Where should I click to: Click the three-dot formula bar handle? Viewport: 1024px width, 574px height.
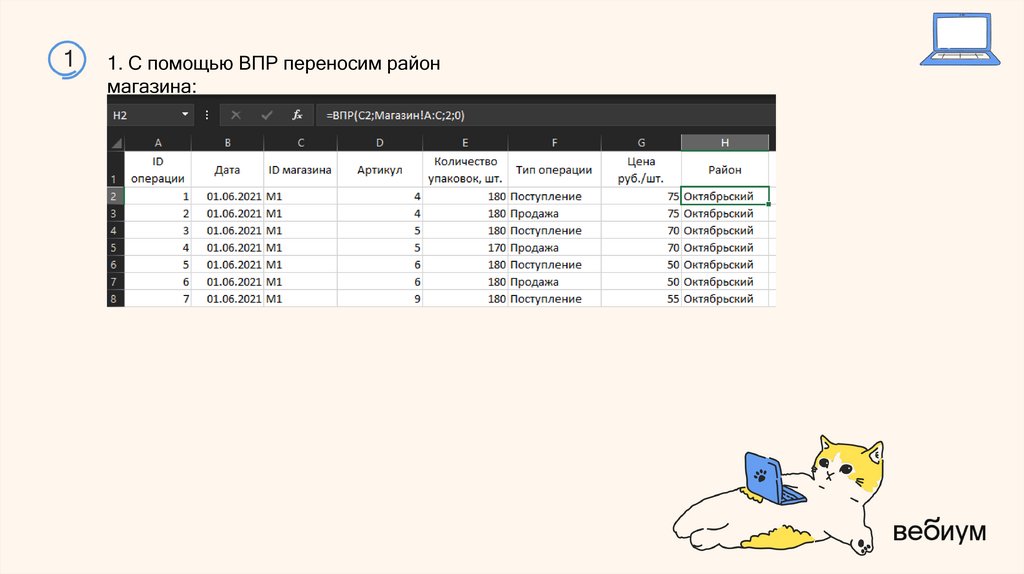[x=207, y=115]
